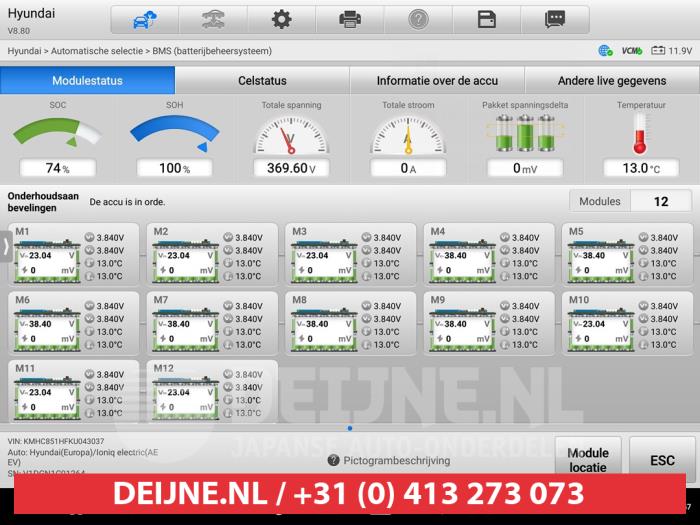
Task: Click the printer icon
Action: pyautogui.click(x=350, y=19)
